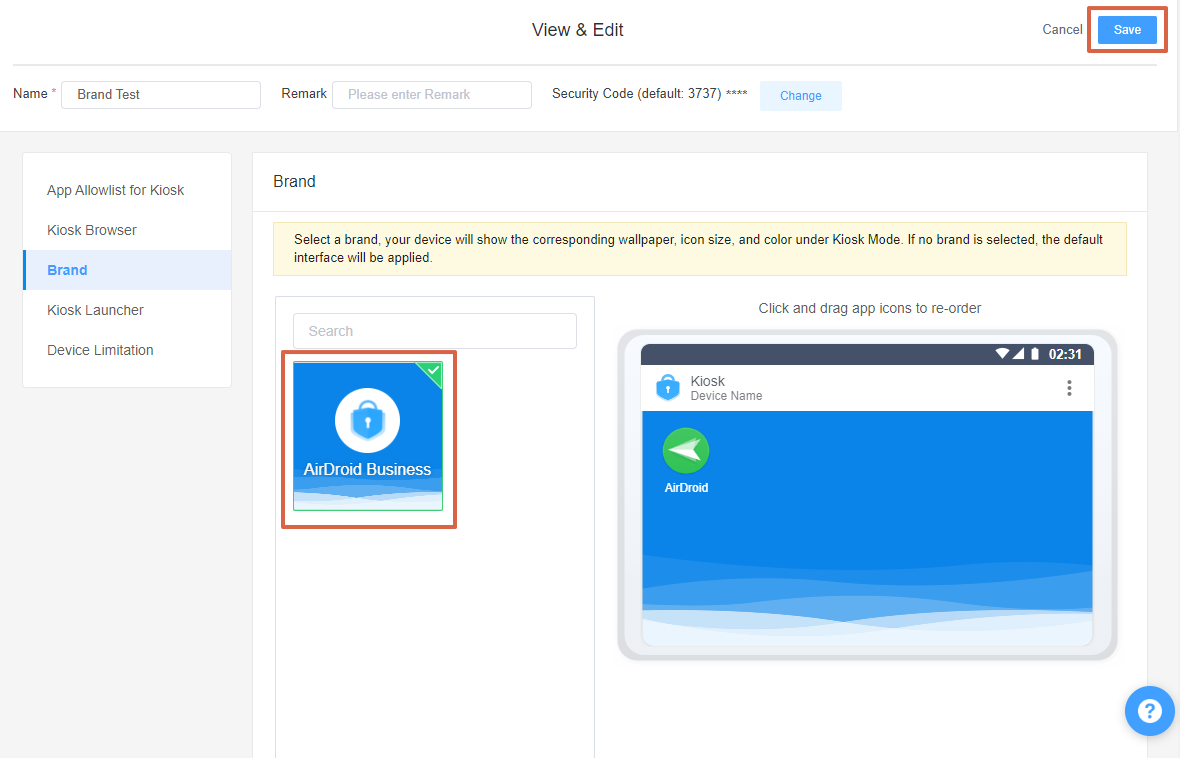The height and width of the screenshot is (758, 1180).
Task: Click the Kiosk title in preview header
Action: click(707, 381)
